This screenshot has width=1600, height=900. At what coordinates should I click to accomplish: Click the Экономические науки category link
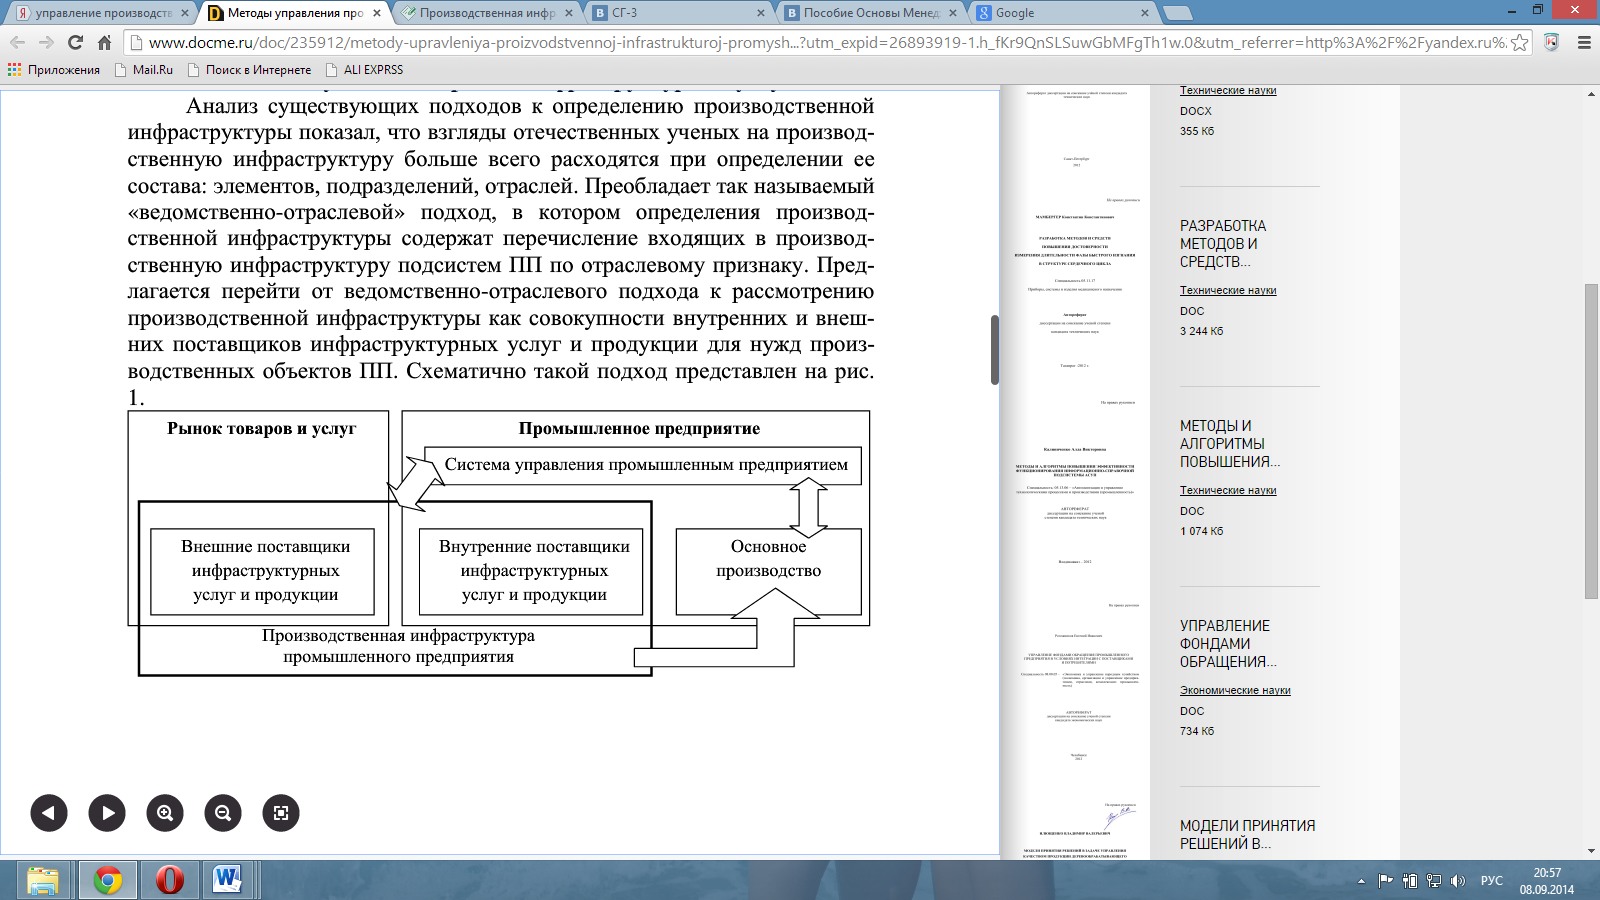tap(1235, 691)
